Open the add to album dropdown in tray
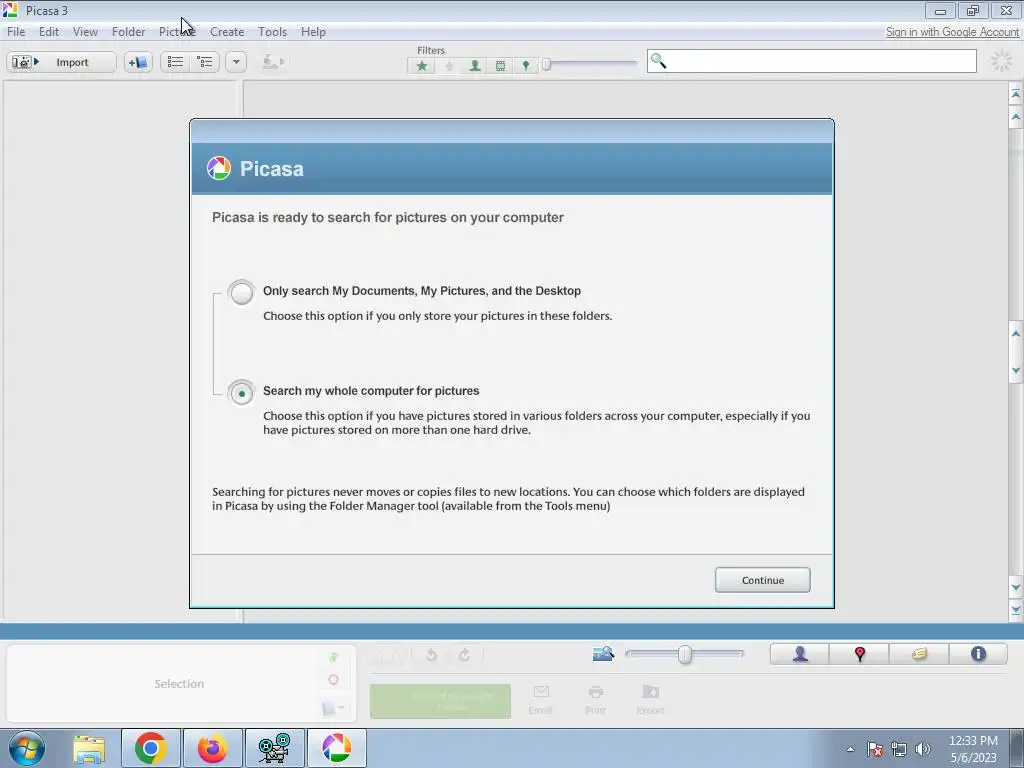Screen dimensions: 1024x768 click(333, 708)
